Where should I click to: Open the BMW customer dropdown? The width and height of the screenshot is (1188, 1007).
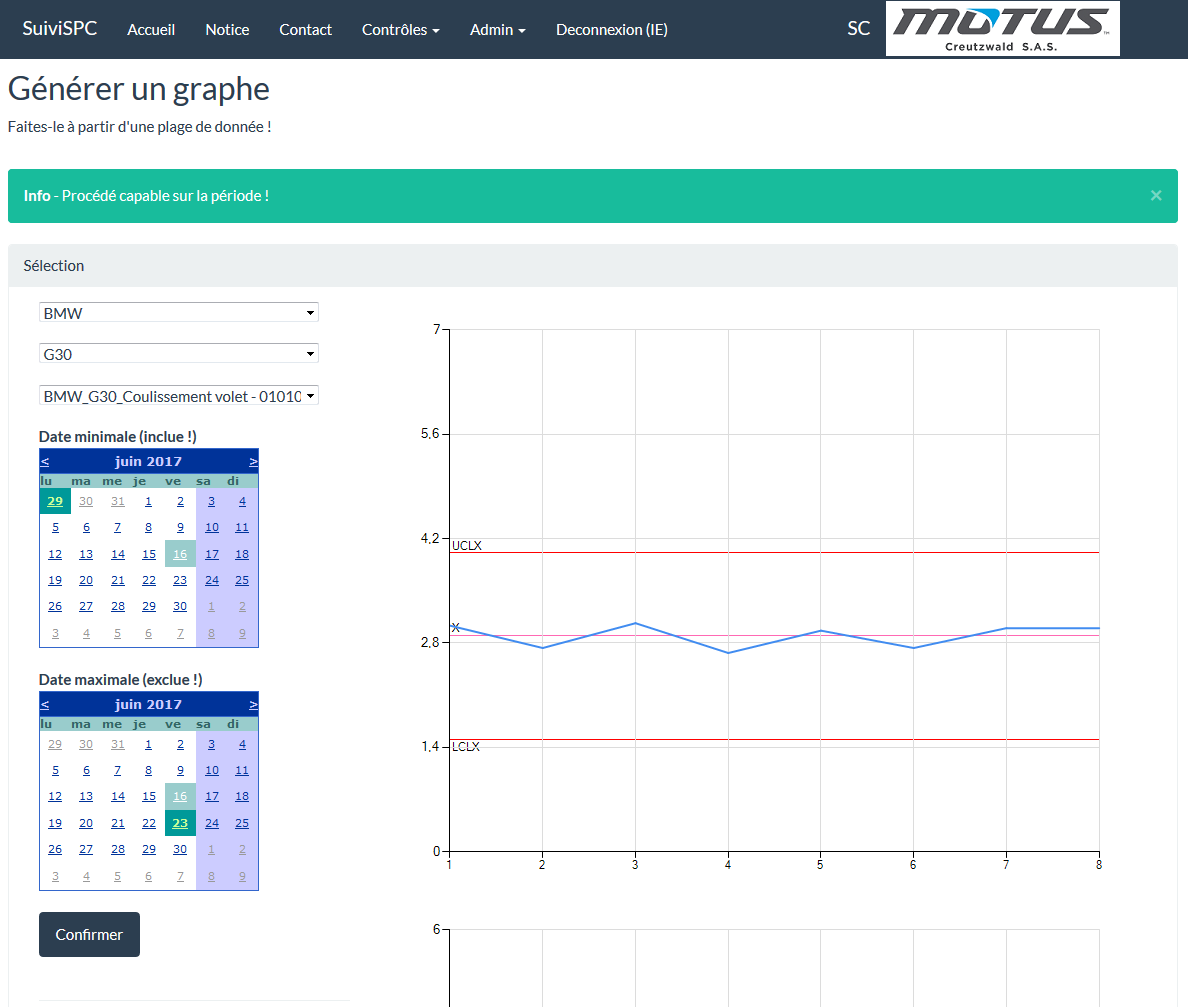[x=179, y=313]
